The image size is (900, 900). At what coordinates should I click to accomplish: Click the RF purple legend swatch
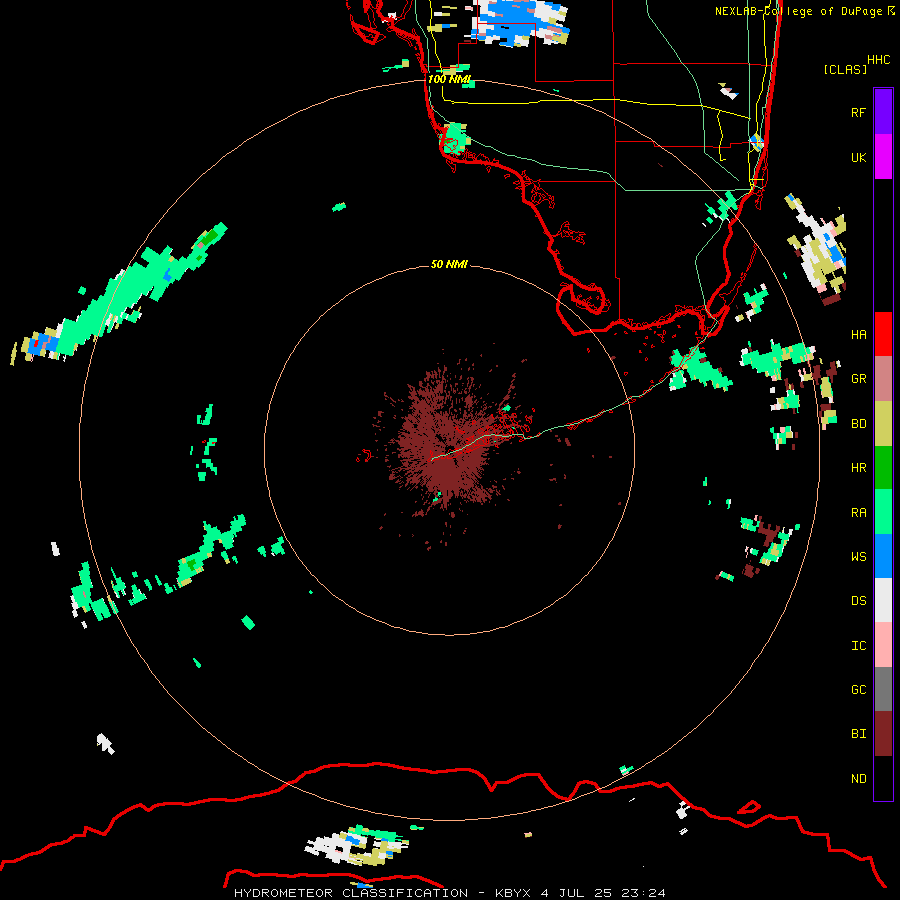[883, 112]
